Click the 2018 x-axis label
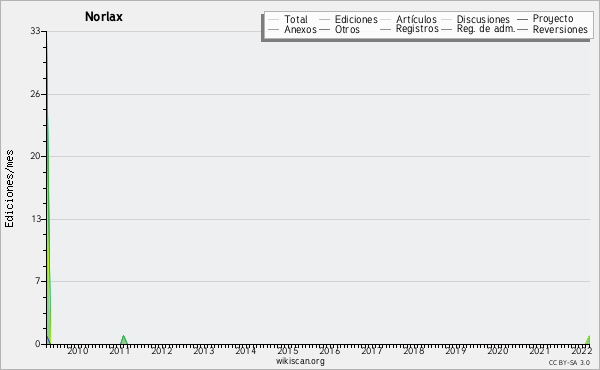The image size is (600, 370). click(x=414, y=350)
